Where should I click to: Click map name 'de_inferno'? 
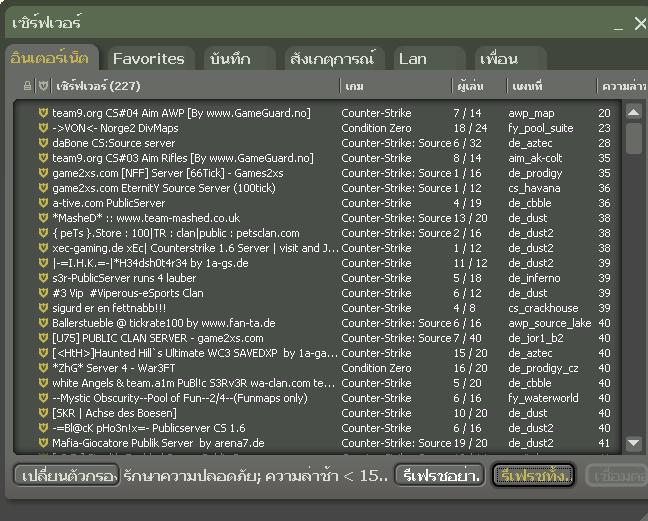(x=534, y=278)
